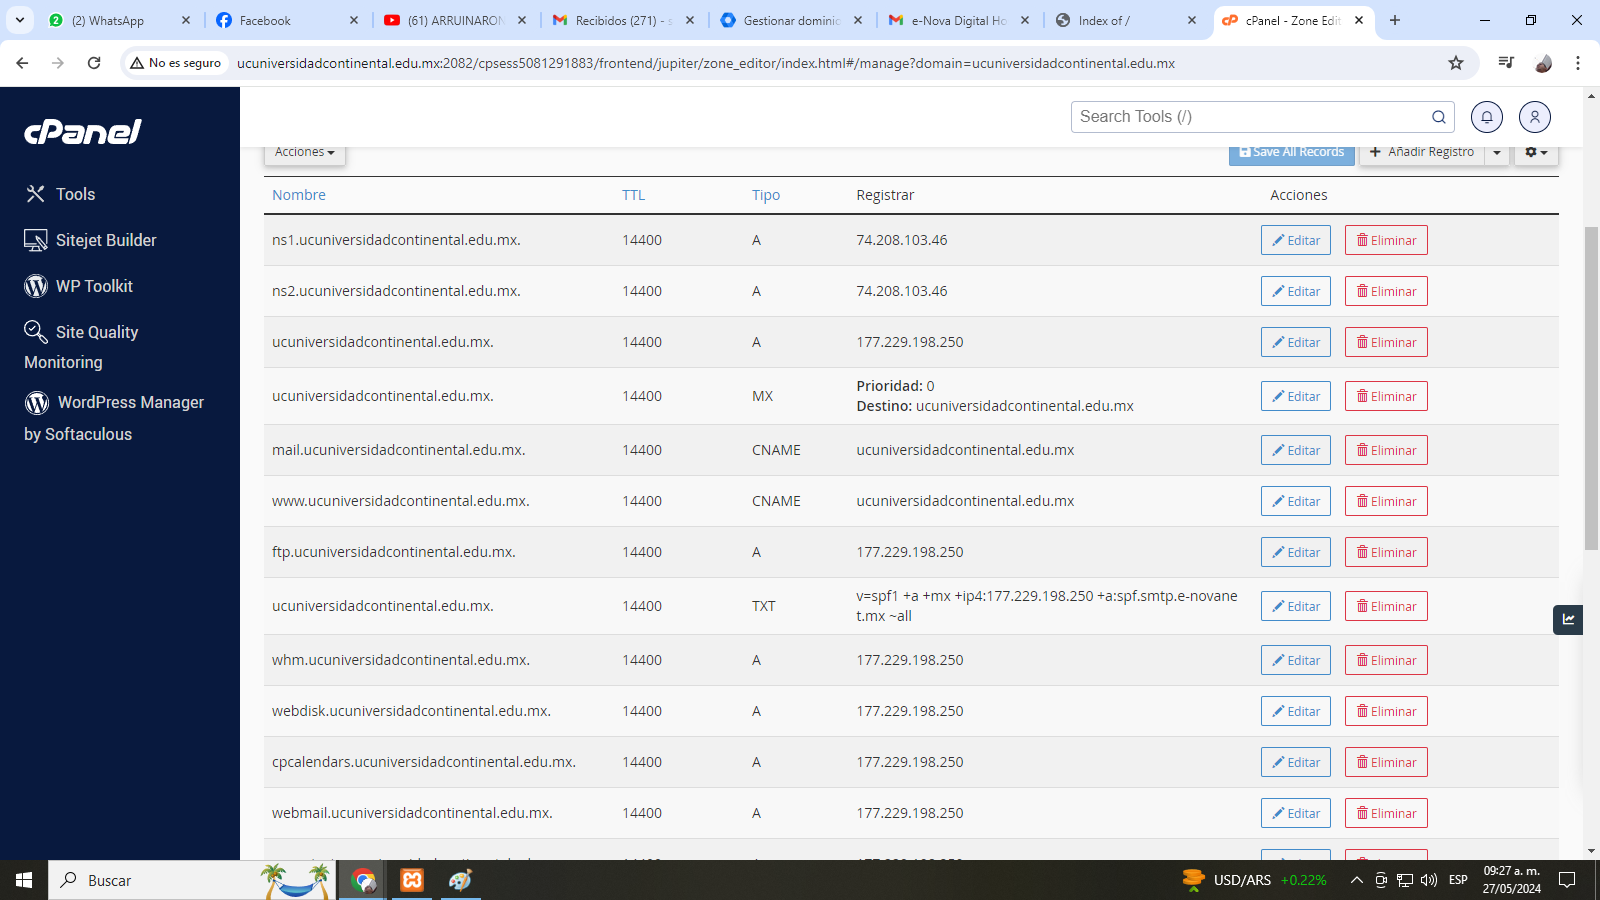Open XAMPP from the Windows taskbar
Image resolution: width=1600 pixels, height=900 pixels.
(x=412, y=880)
